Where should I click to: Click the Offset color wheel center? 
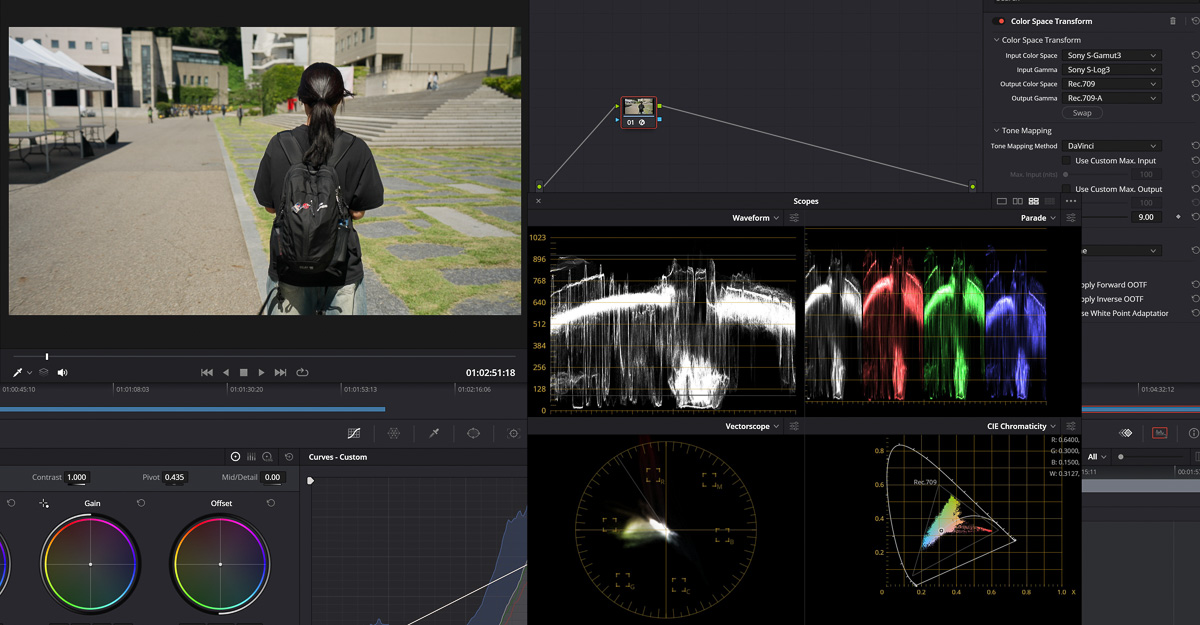coord(221,564)
